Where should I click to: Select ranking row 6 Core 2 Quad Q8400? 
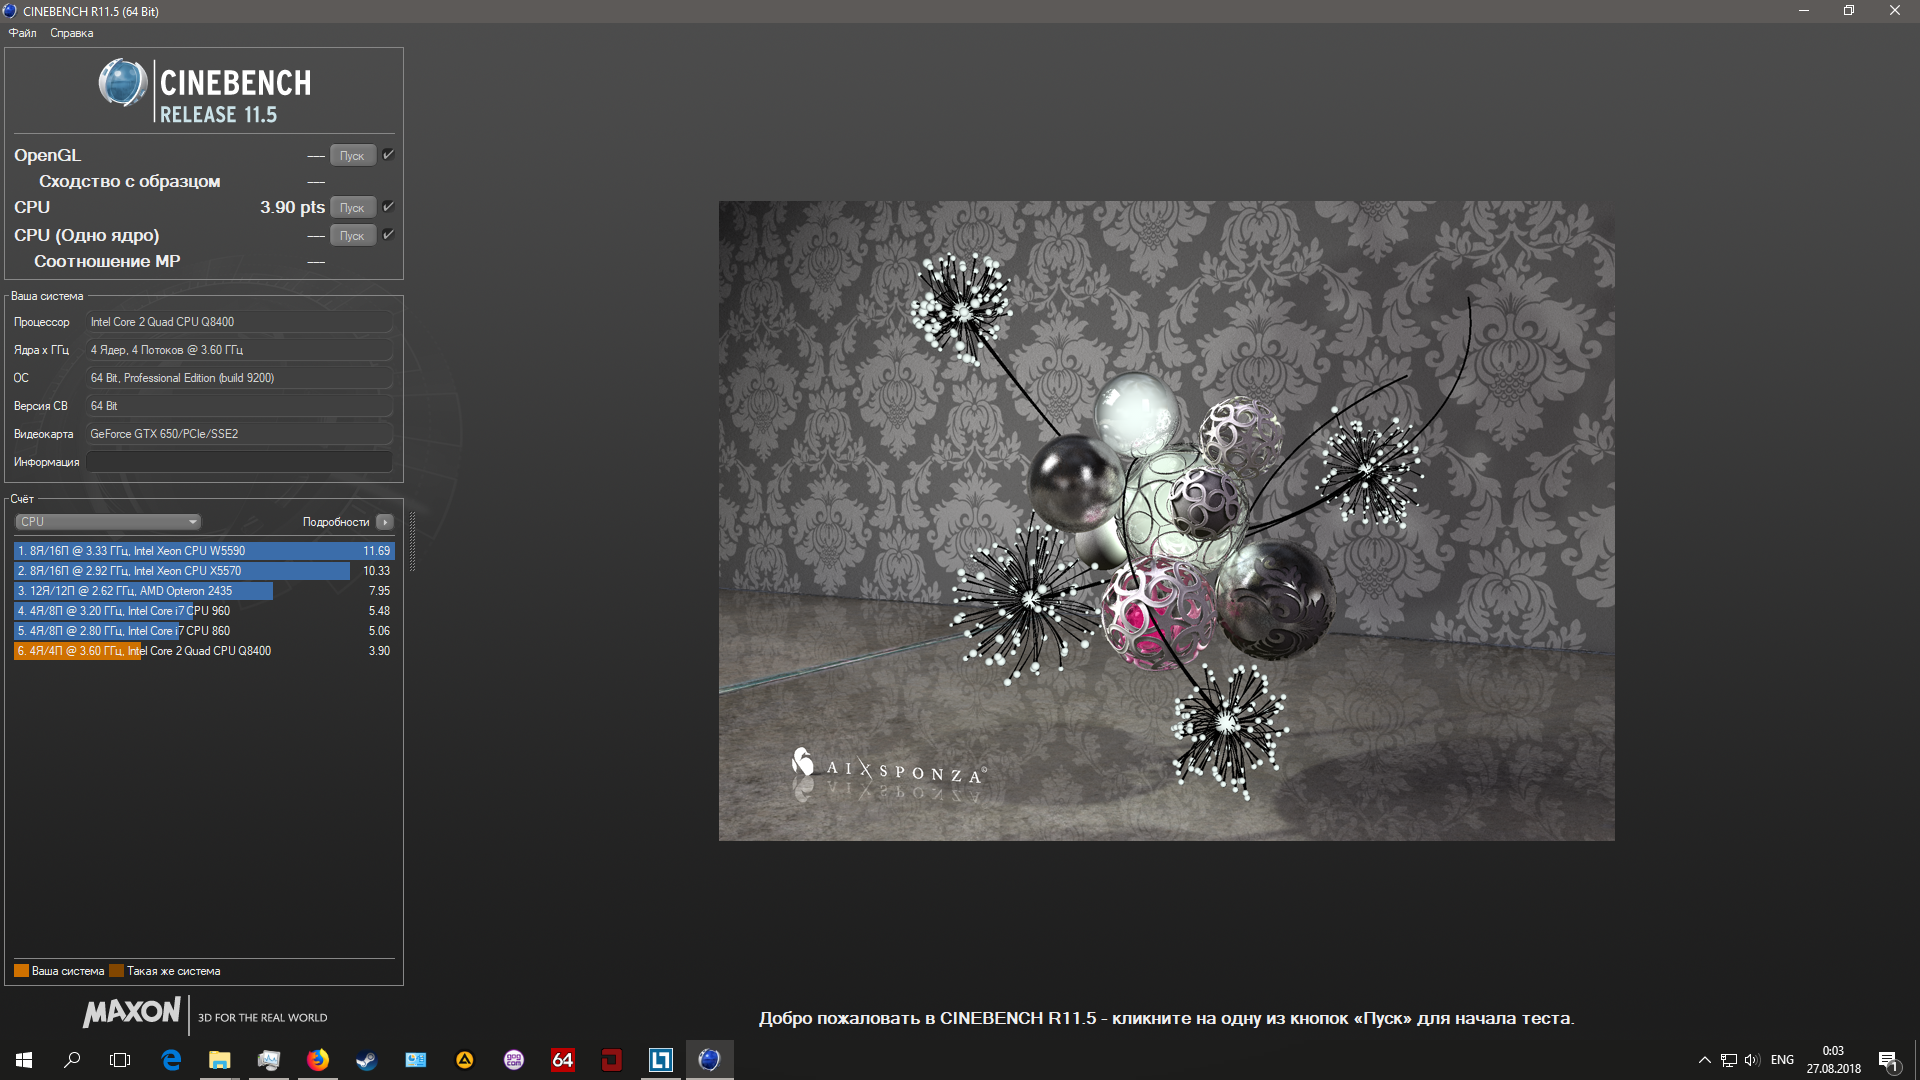204,651
